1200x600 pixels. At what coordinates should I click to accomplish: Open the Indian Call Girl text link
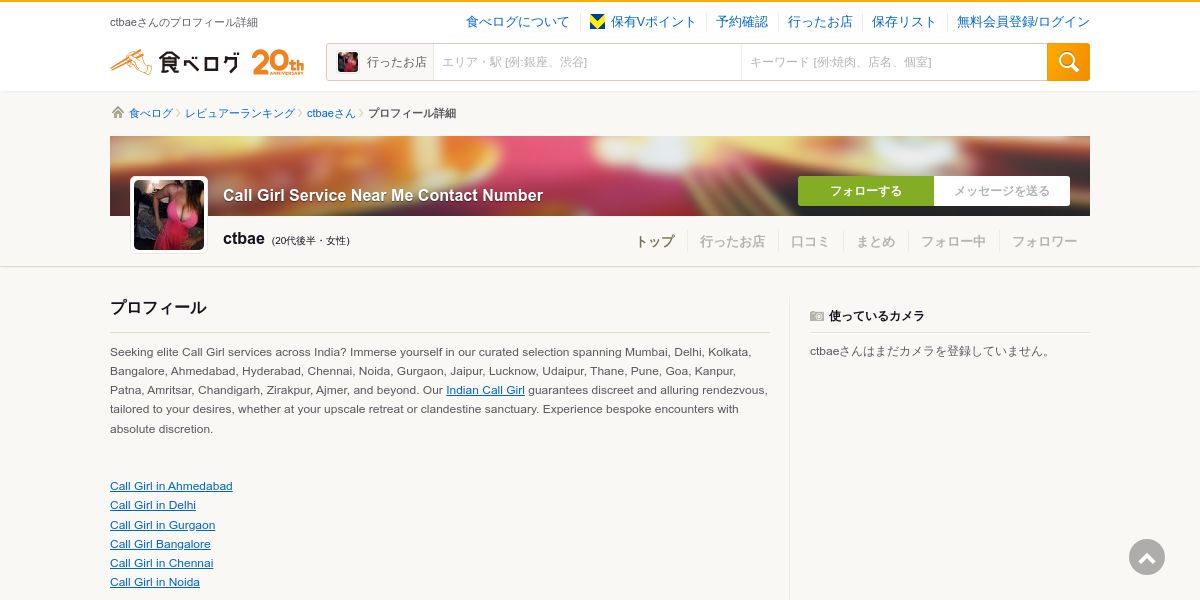point(485,390)
